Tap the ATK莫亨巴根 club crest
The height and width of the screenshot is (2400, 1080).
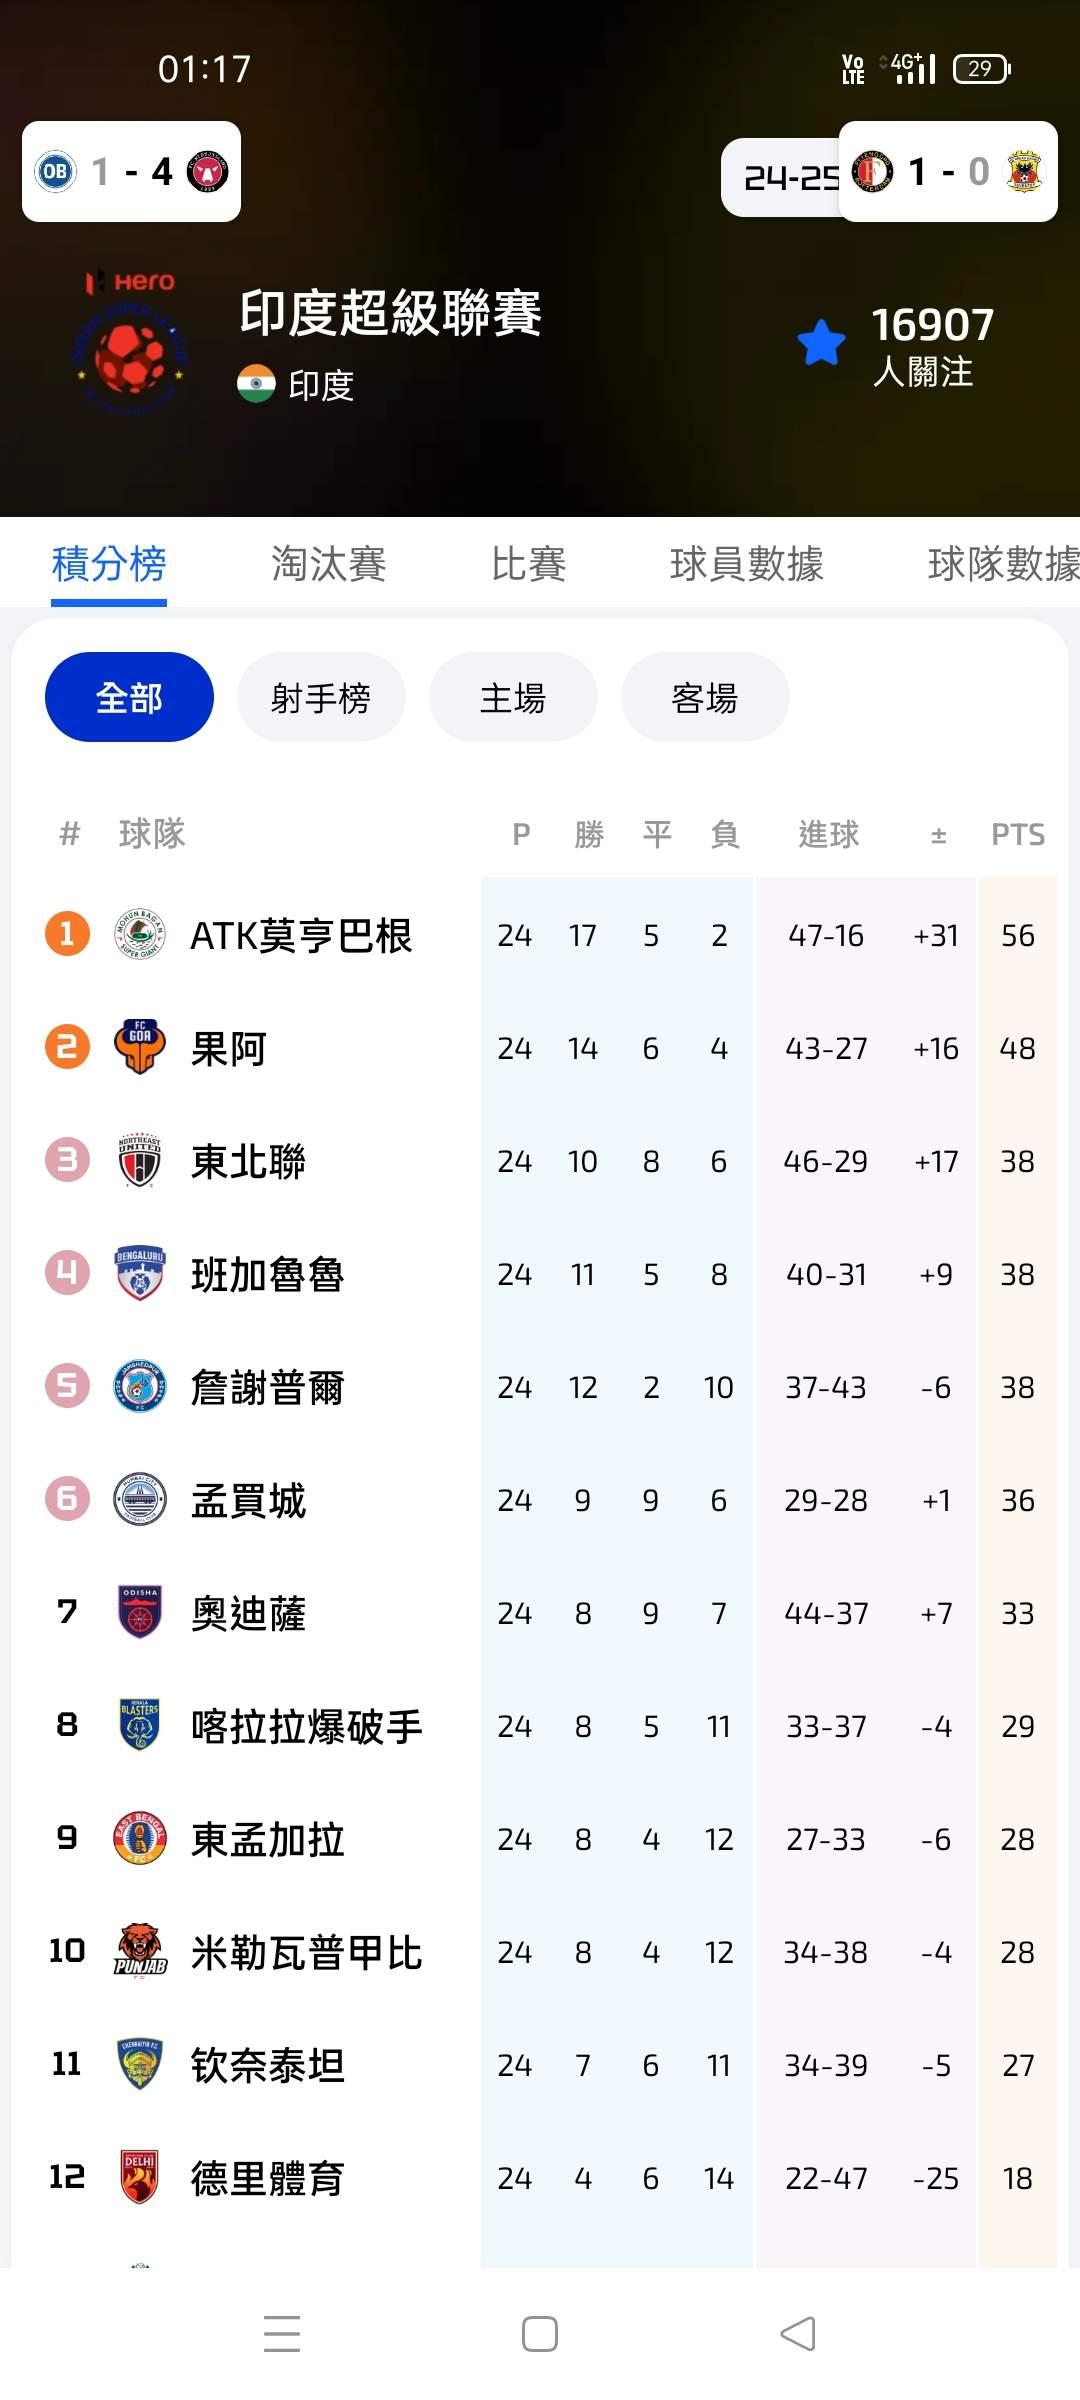(140, 935)
